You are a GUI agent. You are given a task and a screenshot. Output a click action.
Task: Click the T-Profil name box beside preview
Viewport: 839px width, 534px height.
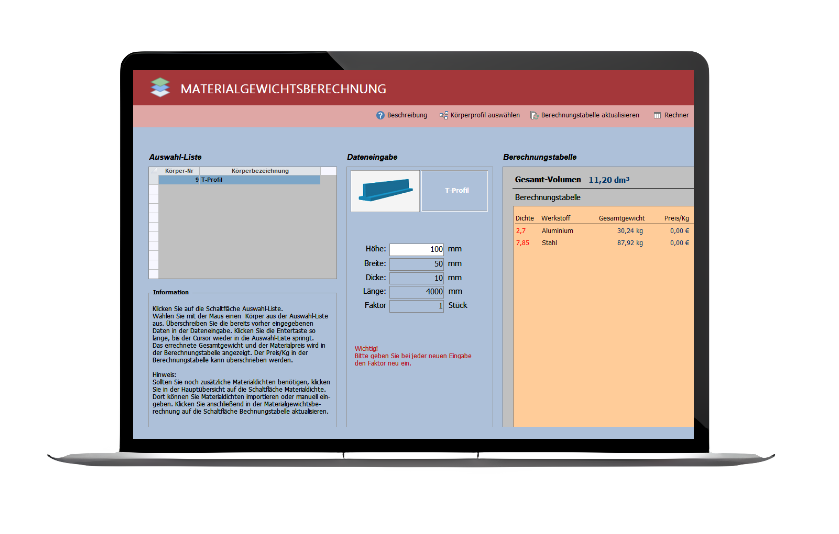coord(454,190)
